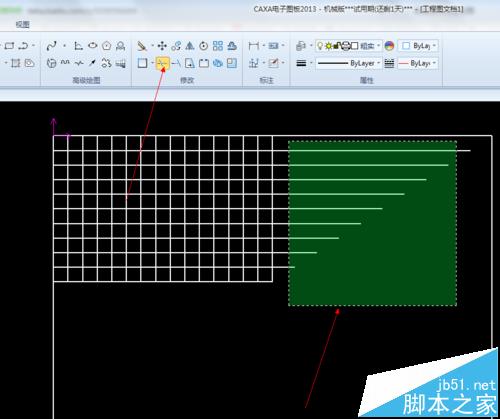Click the coordinate annotation icon
The height and width of the screenshot is (419, 500).
[254, 63]
